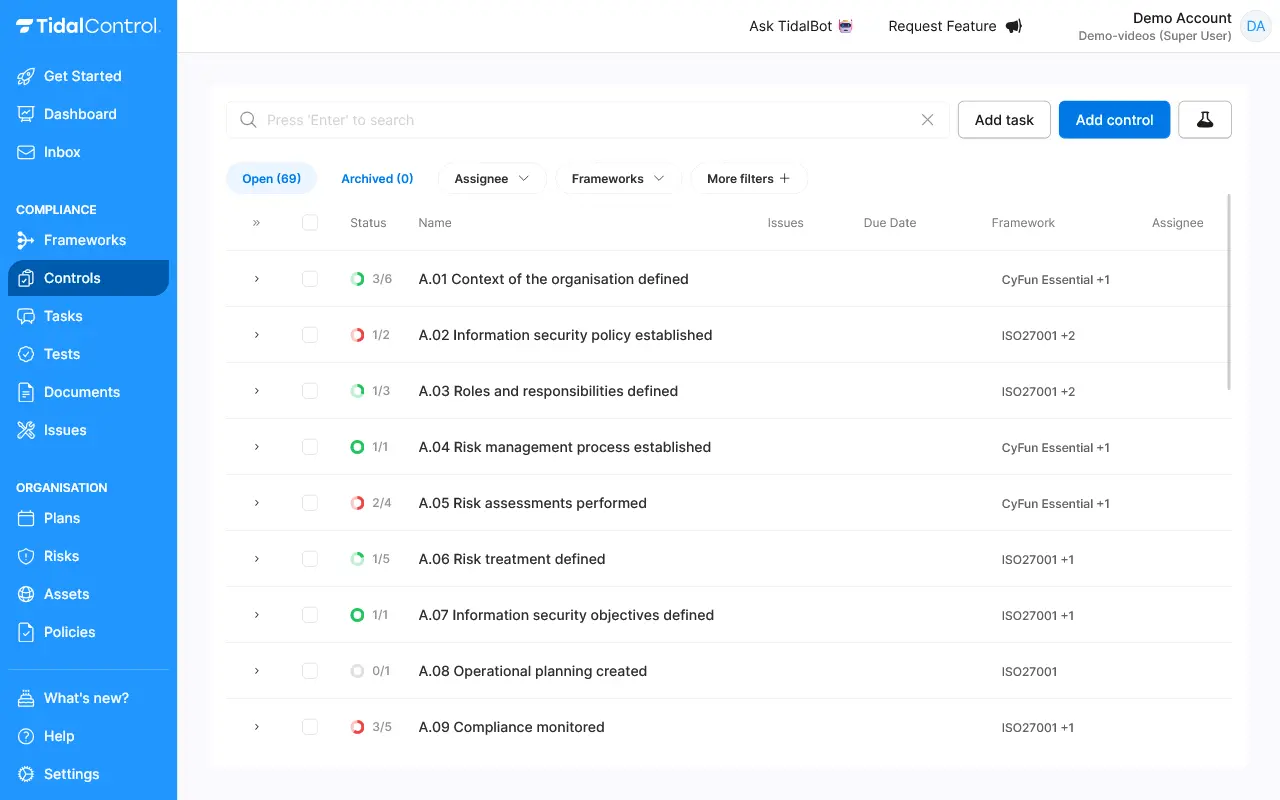Open the Frameworks sidebar icon
1280x800 pixels.
(x=26, y=240)
